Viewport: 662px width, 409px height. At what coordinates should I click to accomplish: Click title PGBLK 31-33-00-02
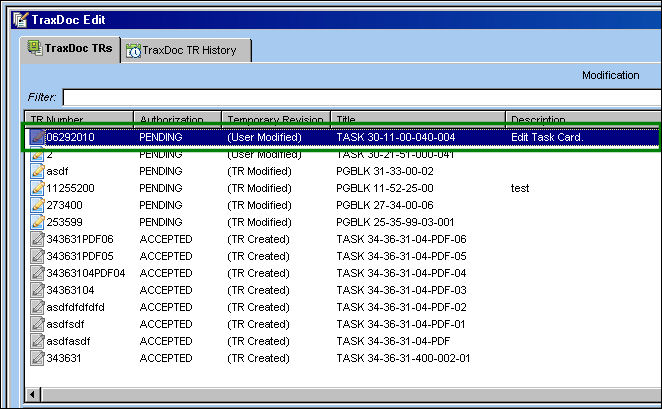pos(385,171)
